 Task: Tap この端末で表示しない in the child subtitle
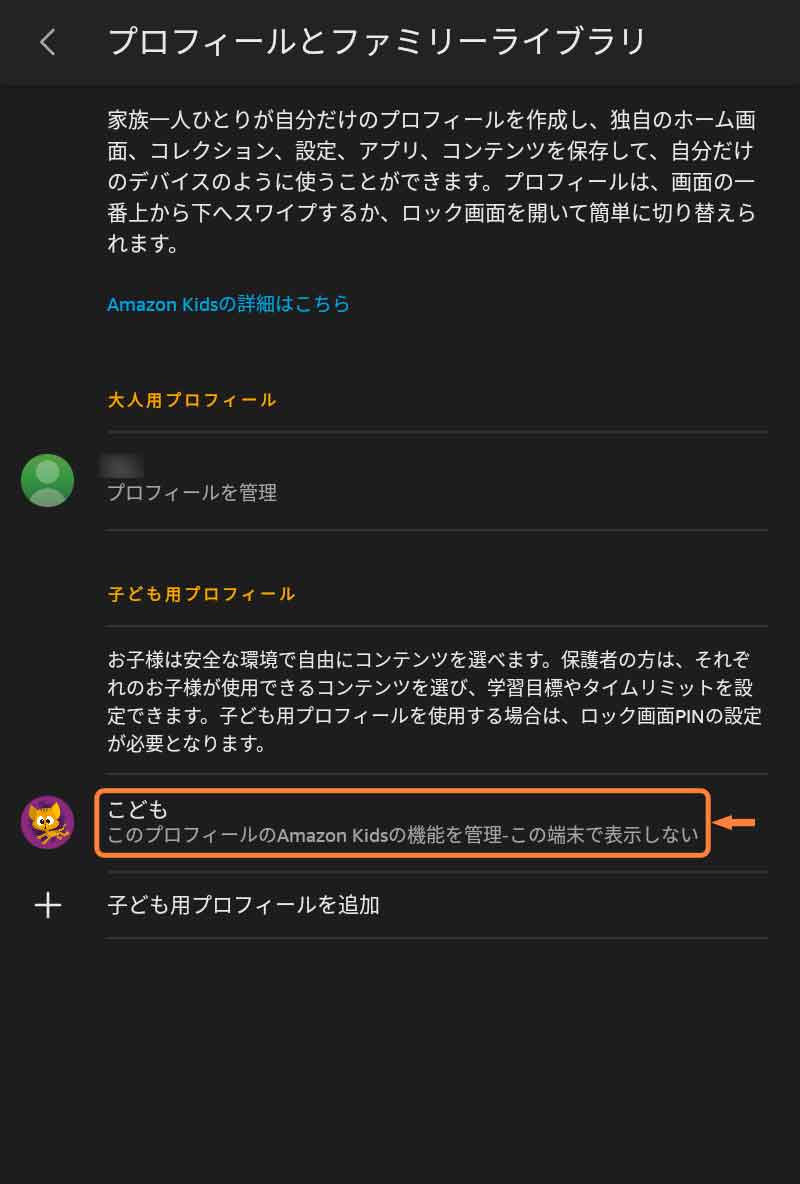[x=604, y=835]
